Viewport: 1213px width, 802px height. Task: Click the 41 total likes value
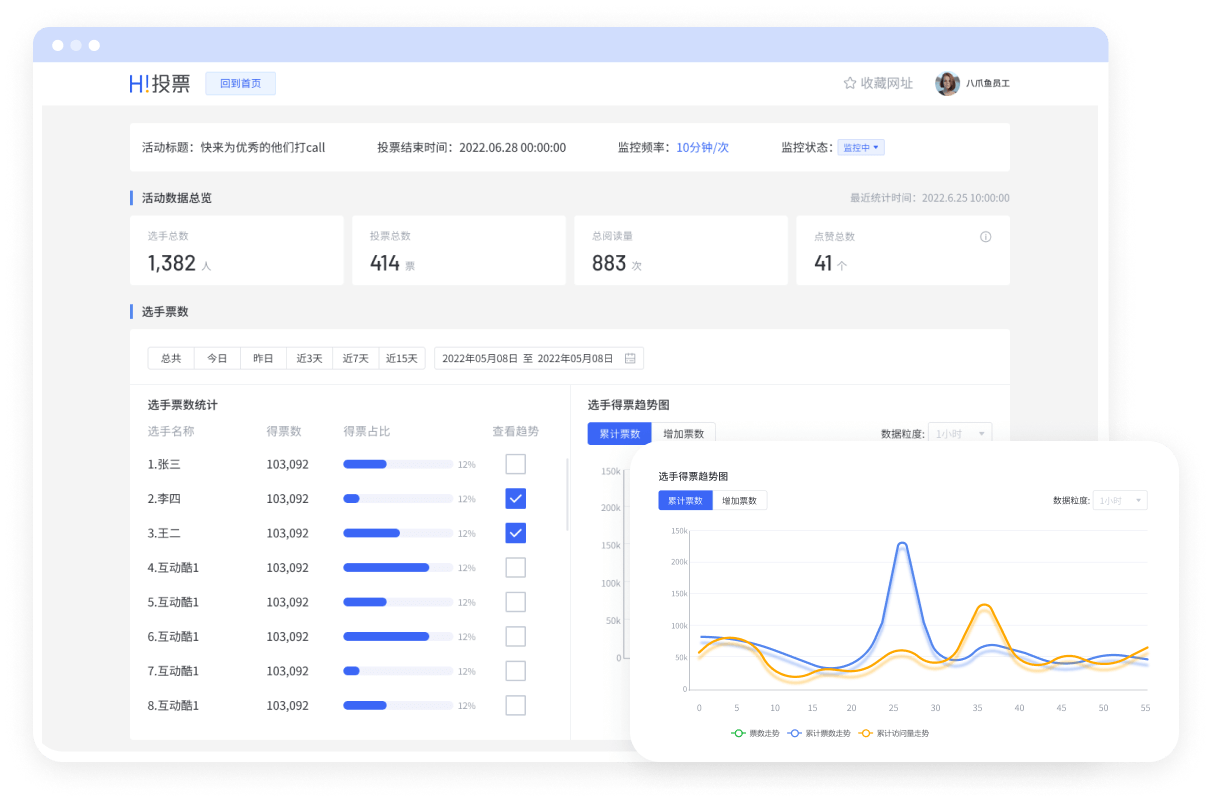click(823, 263)
